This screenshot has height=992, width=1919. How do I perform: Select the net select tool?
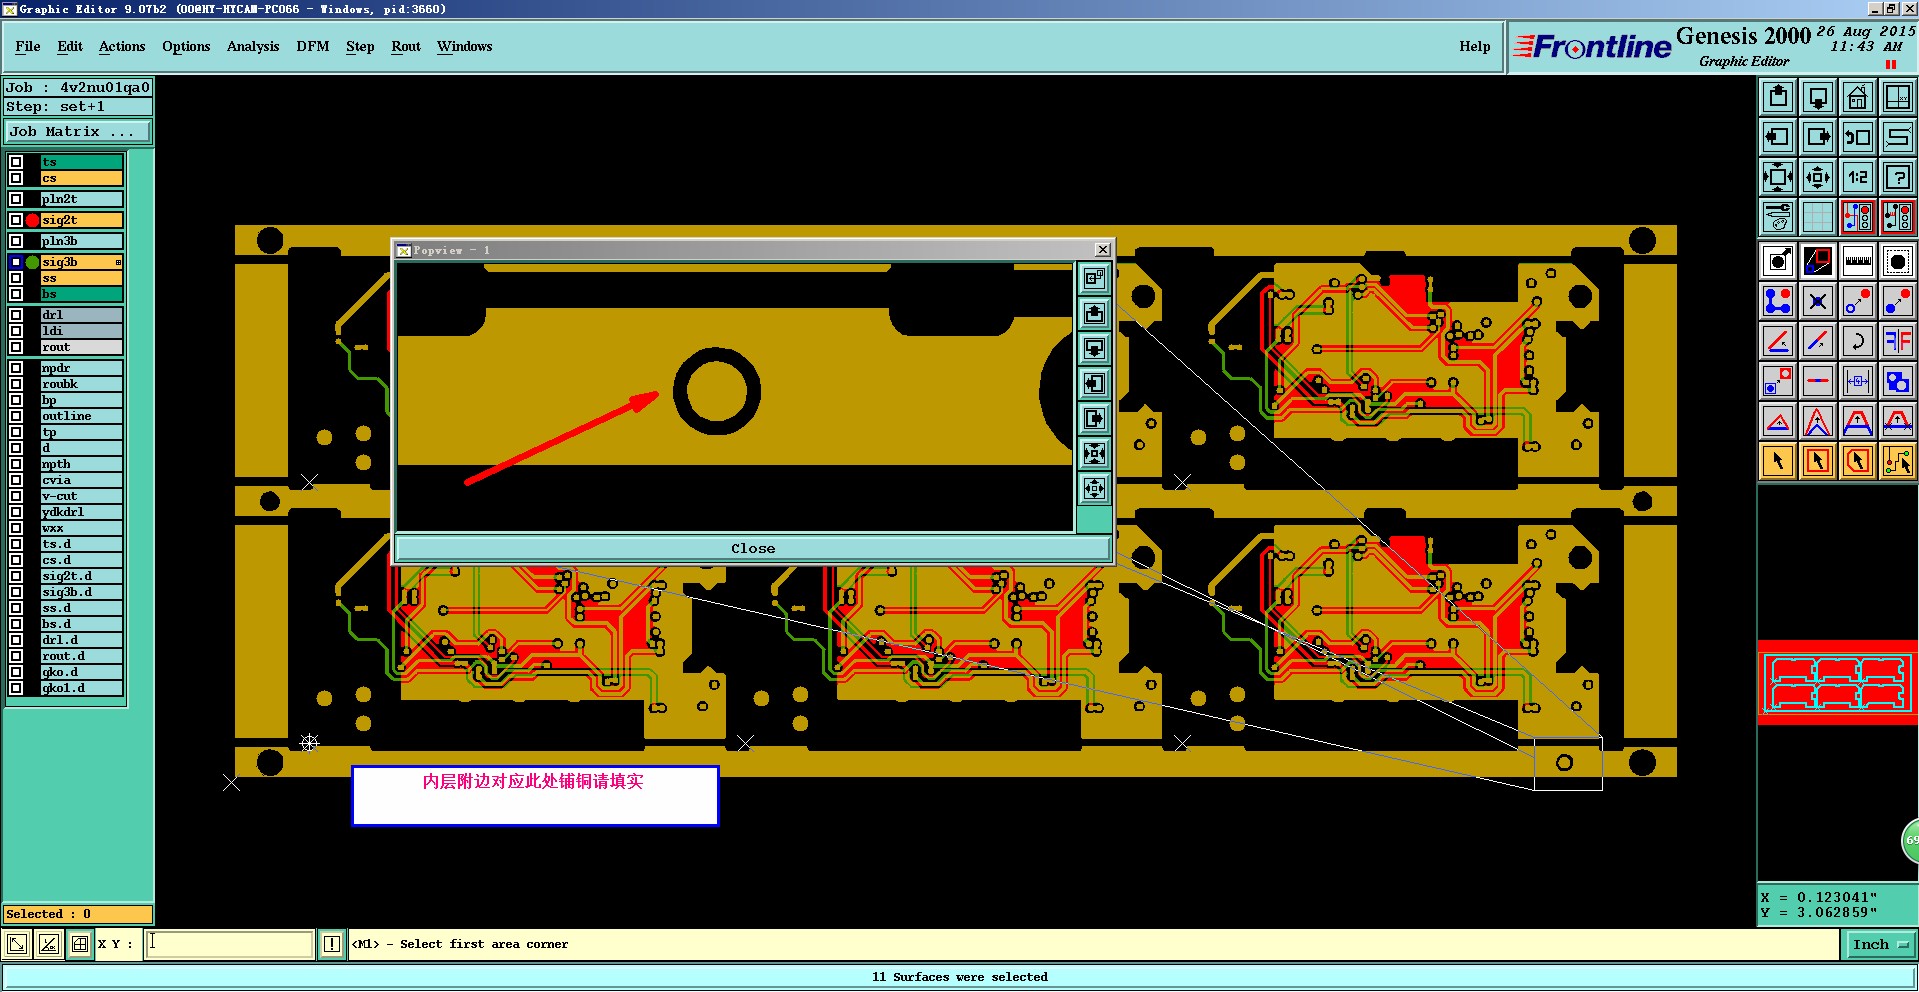point(1898,461)
